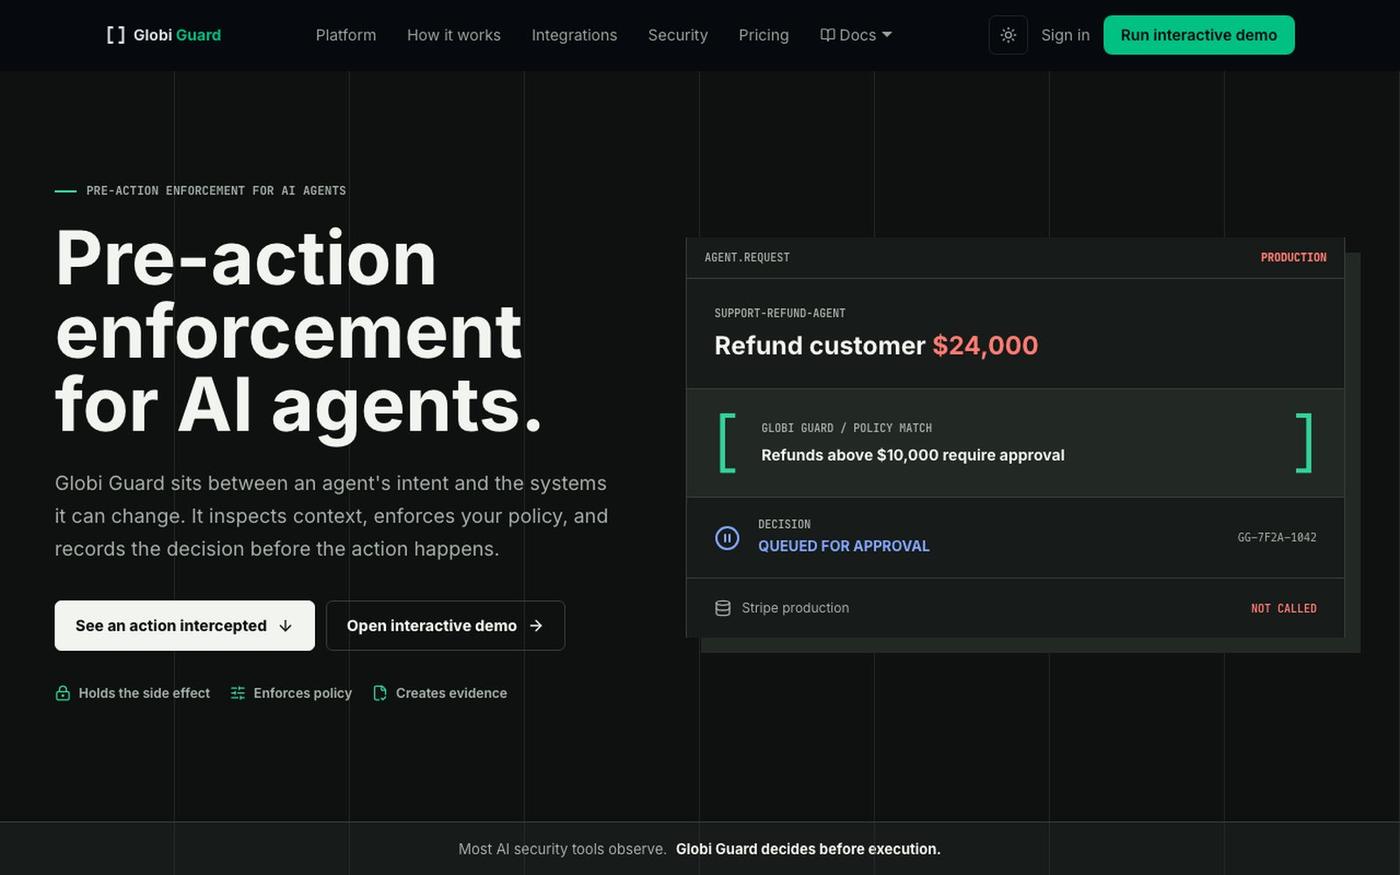The height and width of the screenshot is (875, 1400).
Task: Click the Creates evidence label
Action: (x=451, y=693)
